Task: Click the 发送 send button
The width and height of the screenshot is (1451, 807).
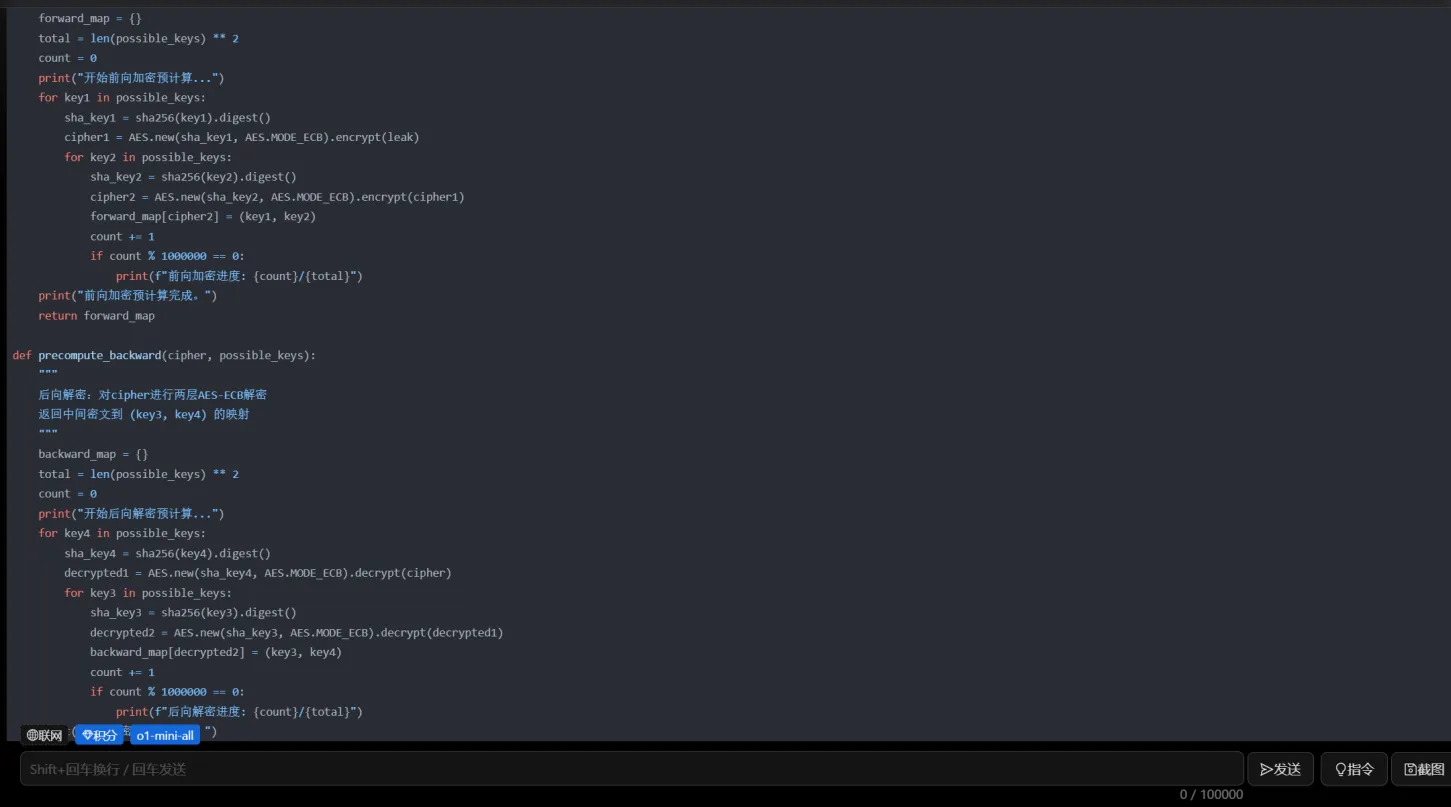Action: 1280,769
